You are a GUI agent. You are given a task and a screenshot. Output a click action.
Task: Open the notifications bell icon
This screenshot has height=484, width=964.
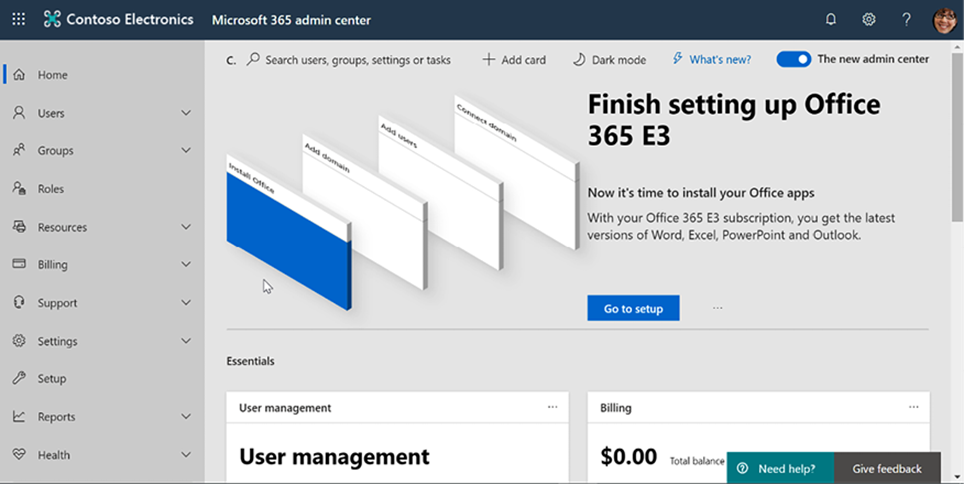point(831,20)
